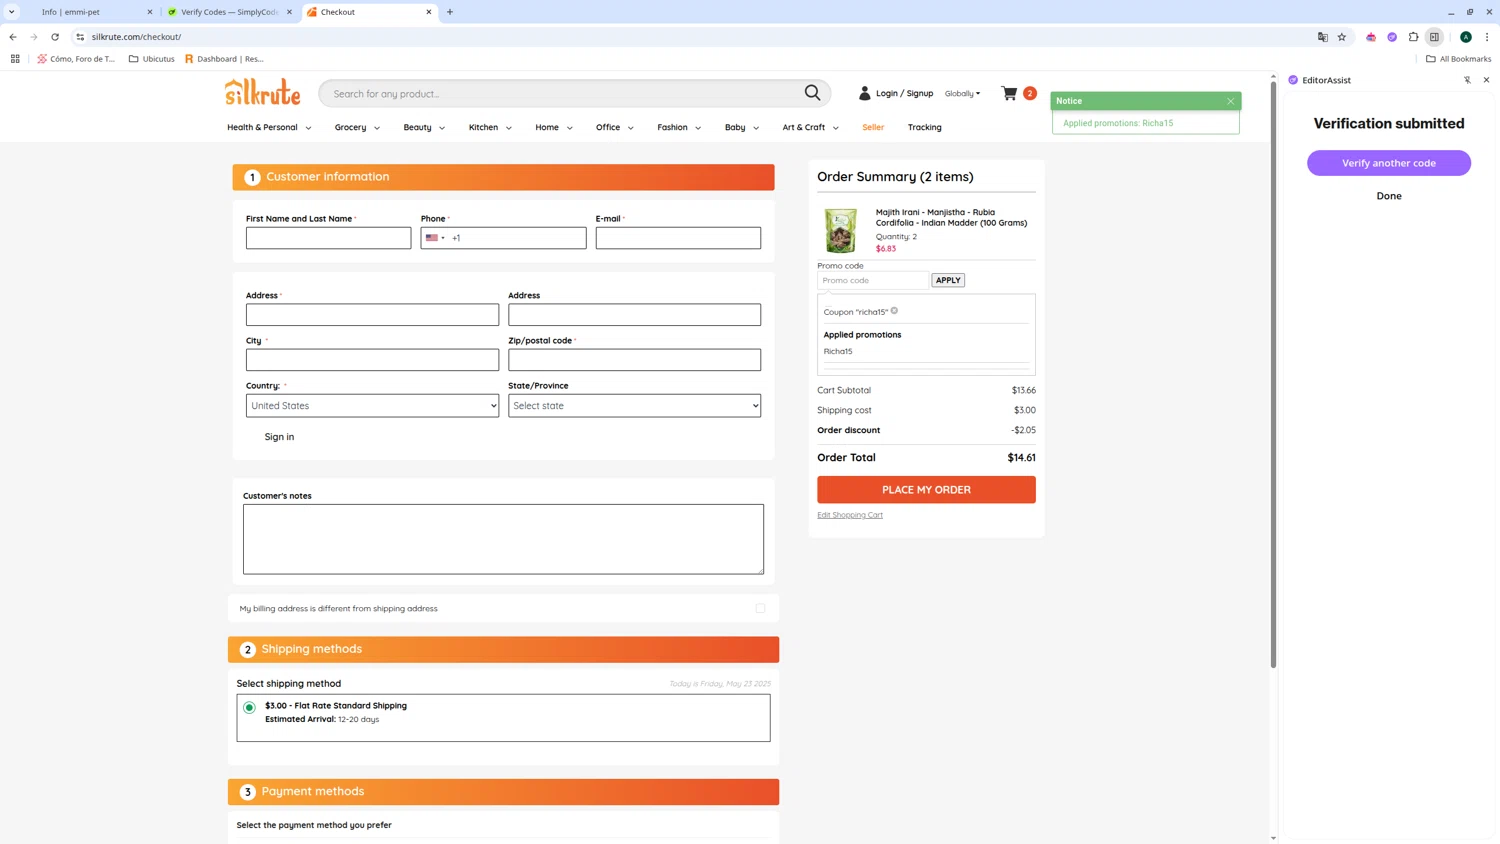Click the Login / Signup user icon

pyautogui.click(x=865, y=93)
